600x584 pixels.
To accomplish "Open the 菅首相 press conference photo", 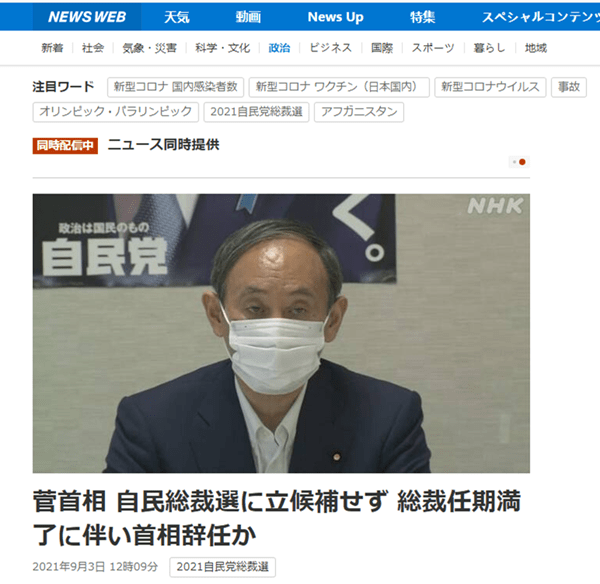I will [281, 333].
